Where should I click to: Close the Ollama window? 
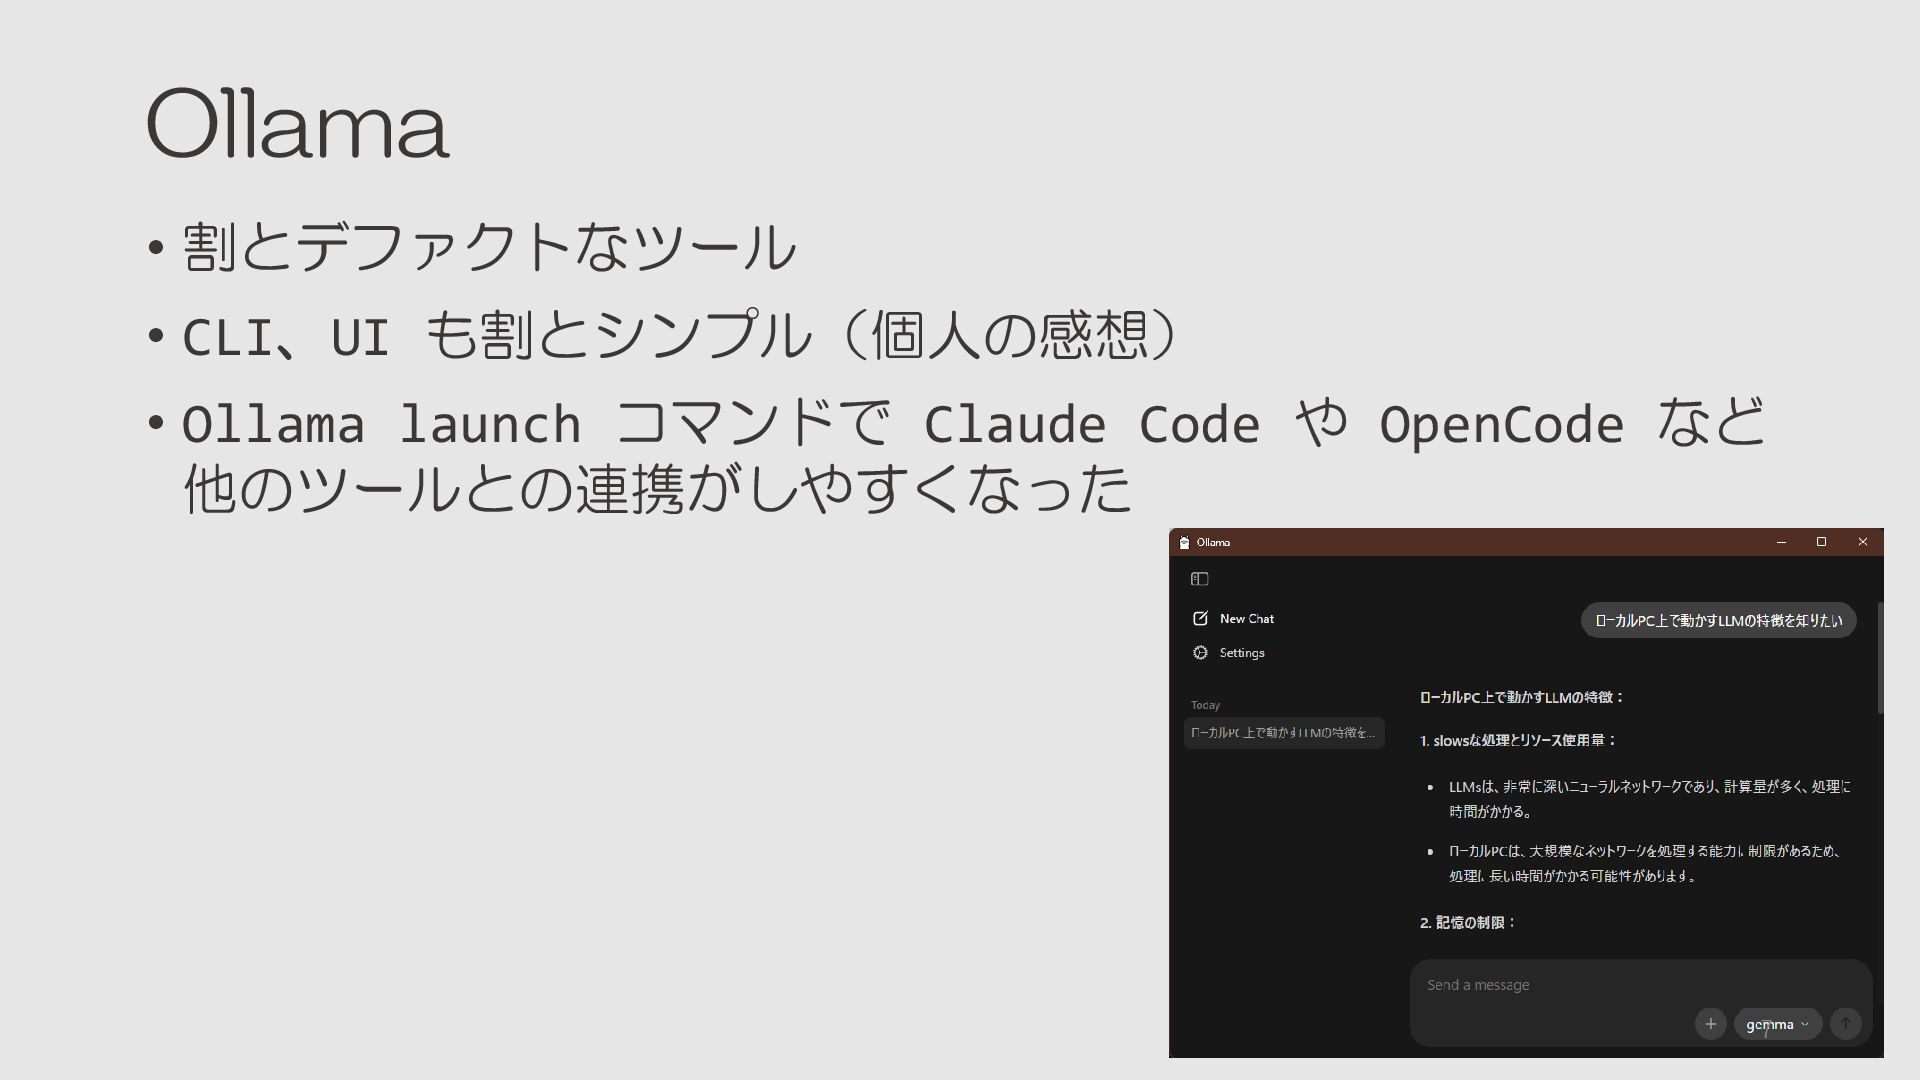tap(1862, 542)
